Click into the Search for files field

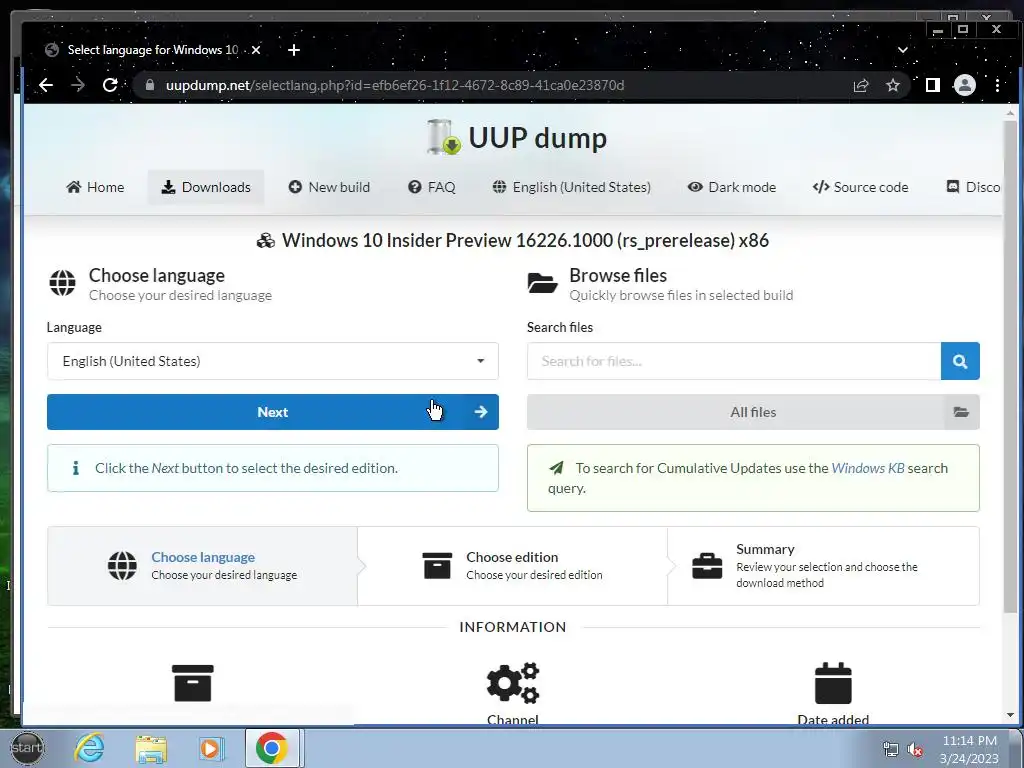click(733, 361)
